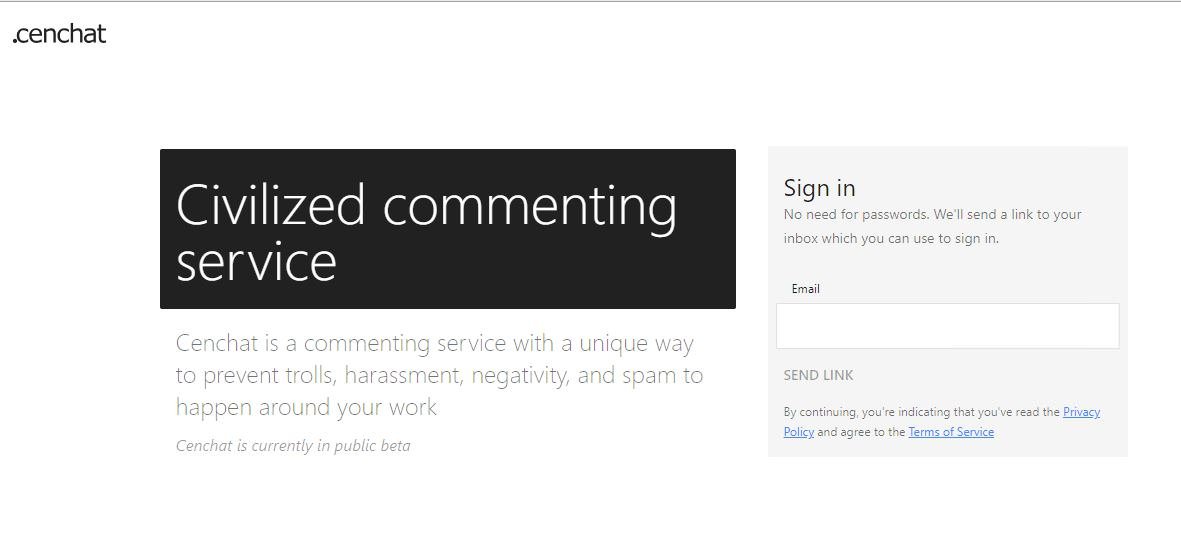Click the word commenting in the headline

(x=530, y=207)
